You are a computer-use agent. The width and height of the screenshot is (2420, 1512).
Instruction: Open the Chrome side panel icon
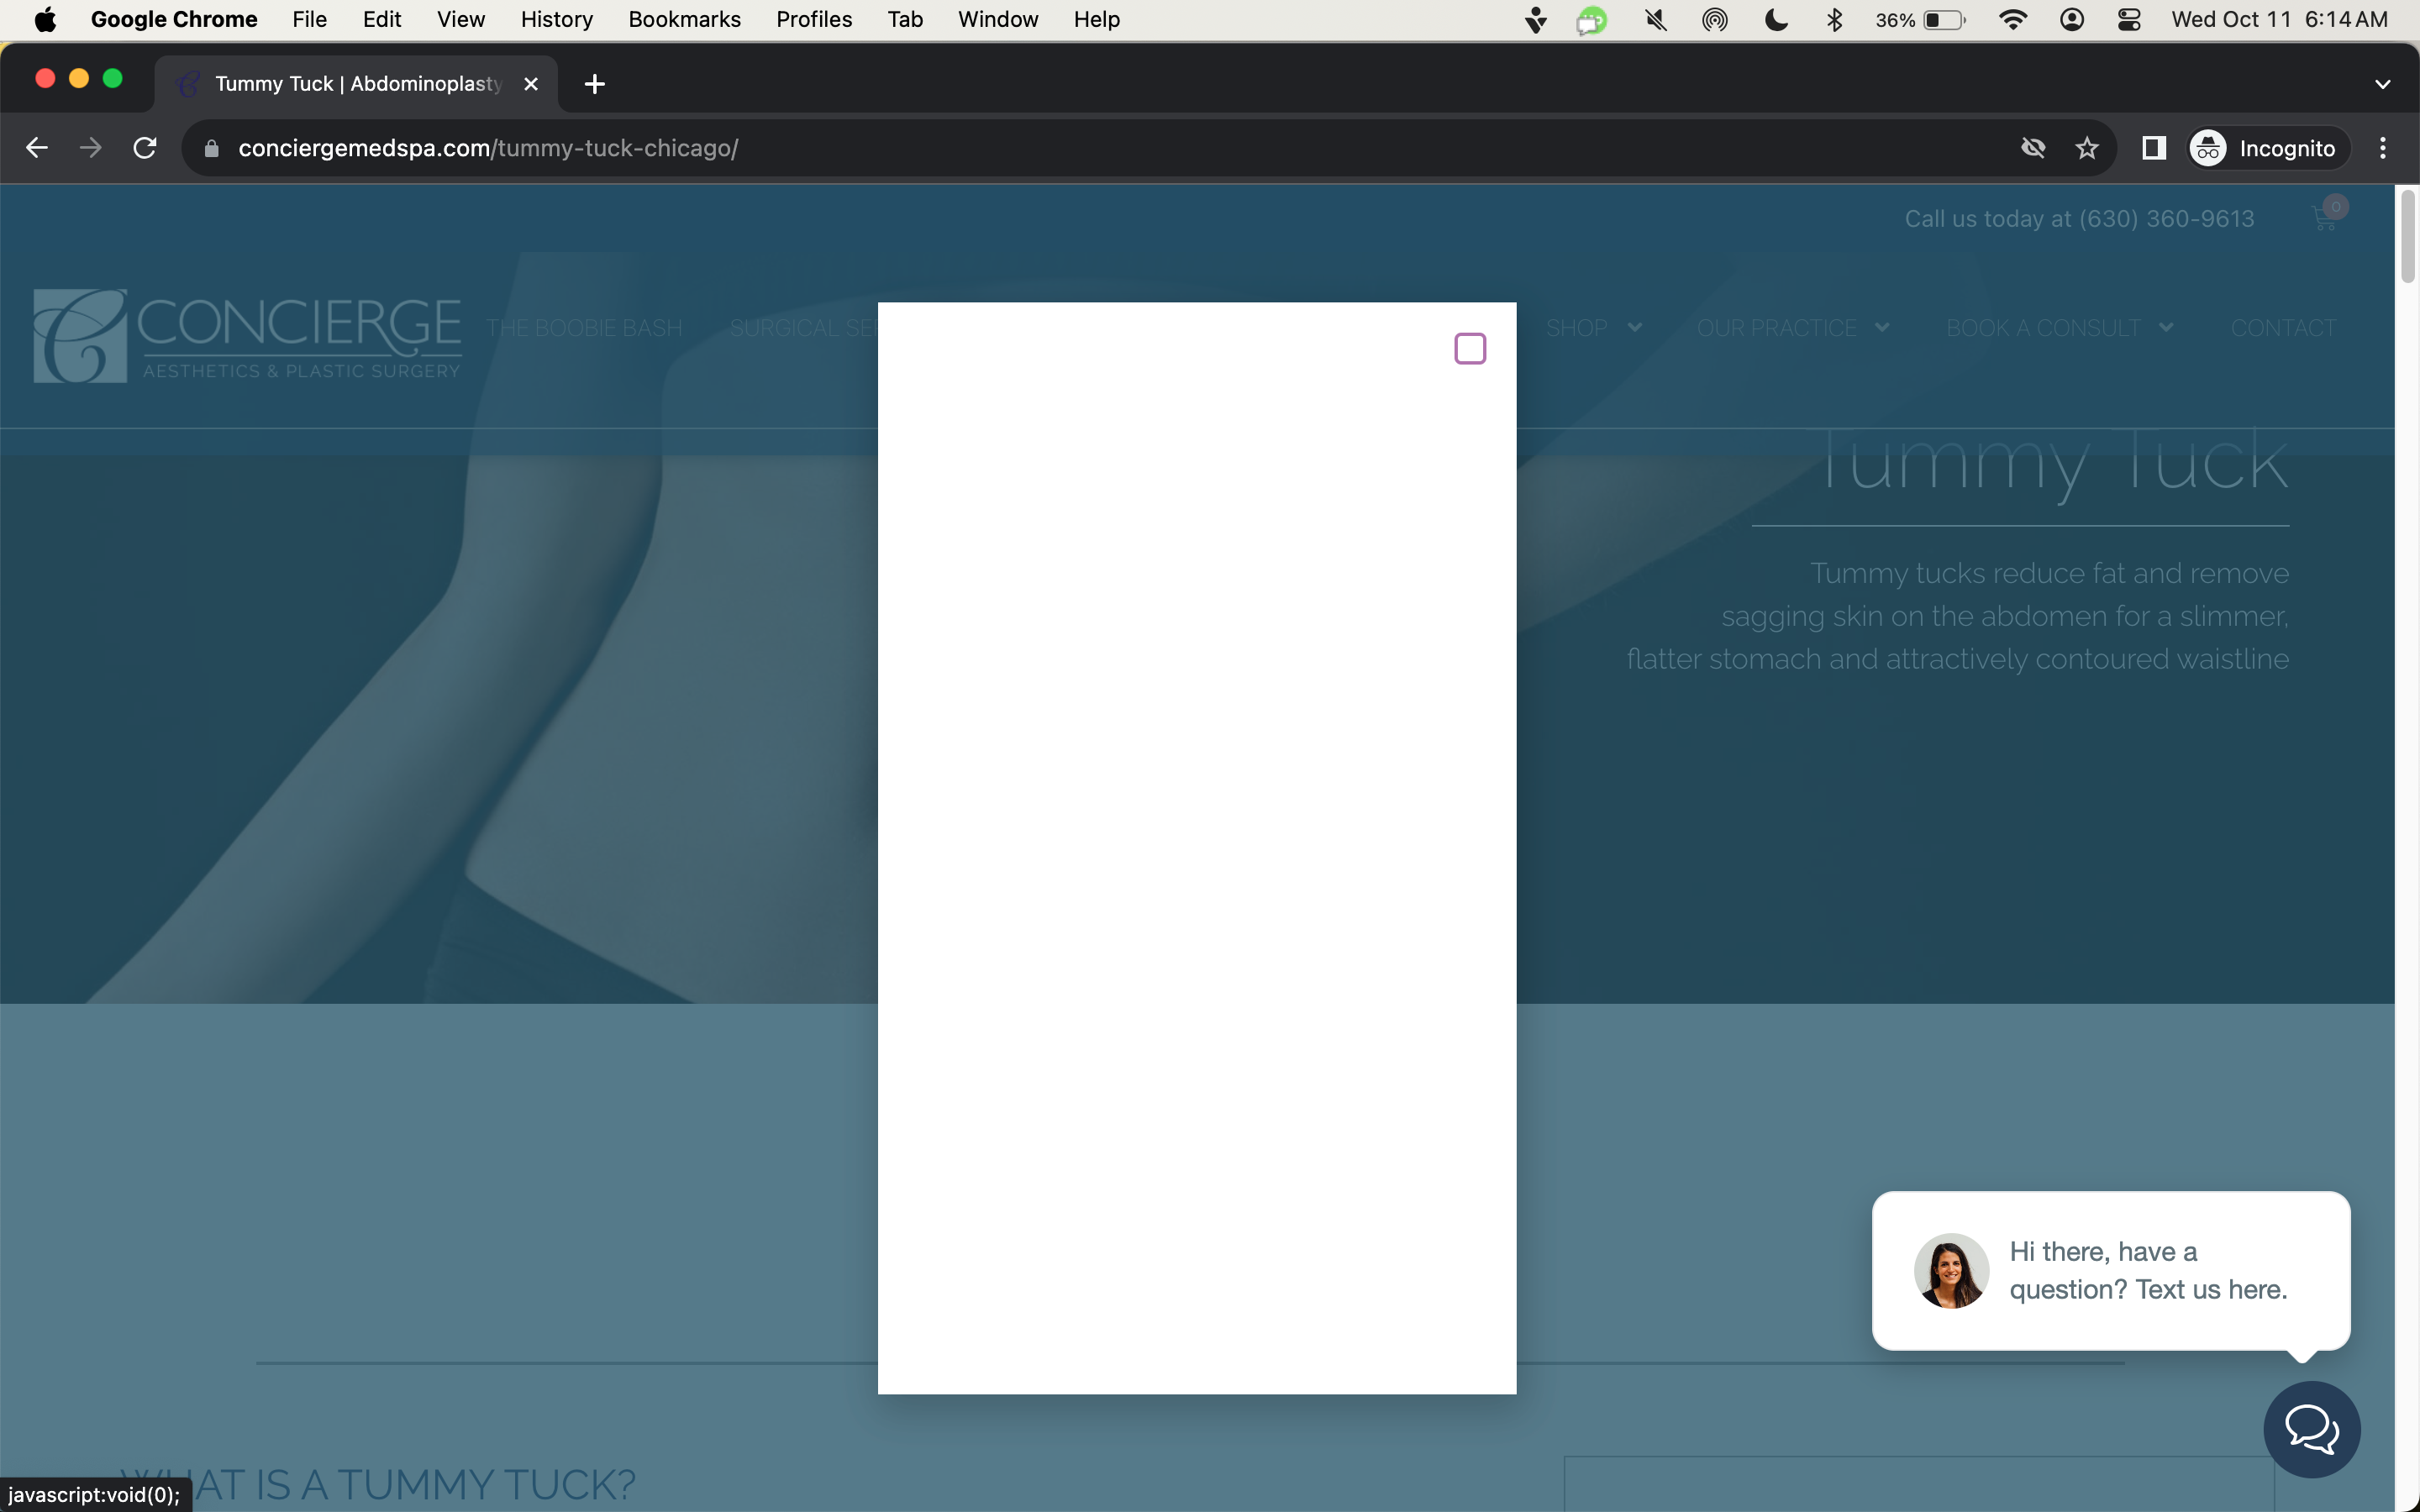2154,148
